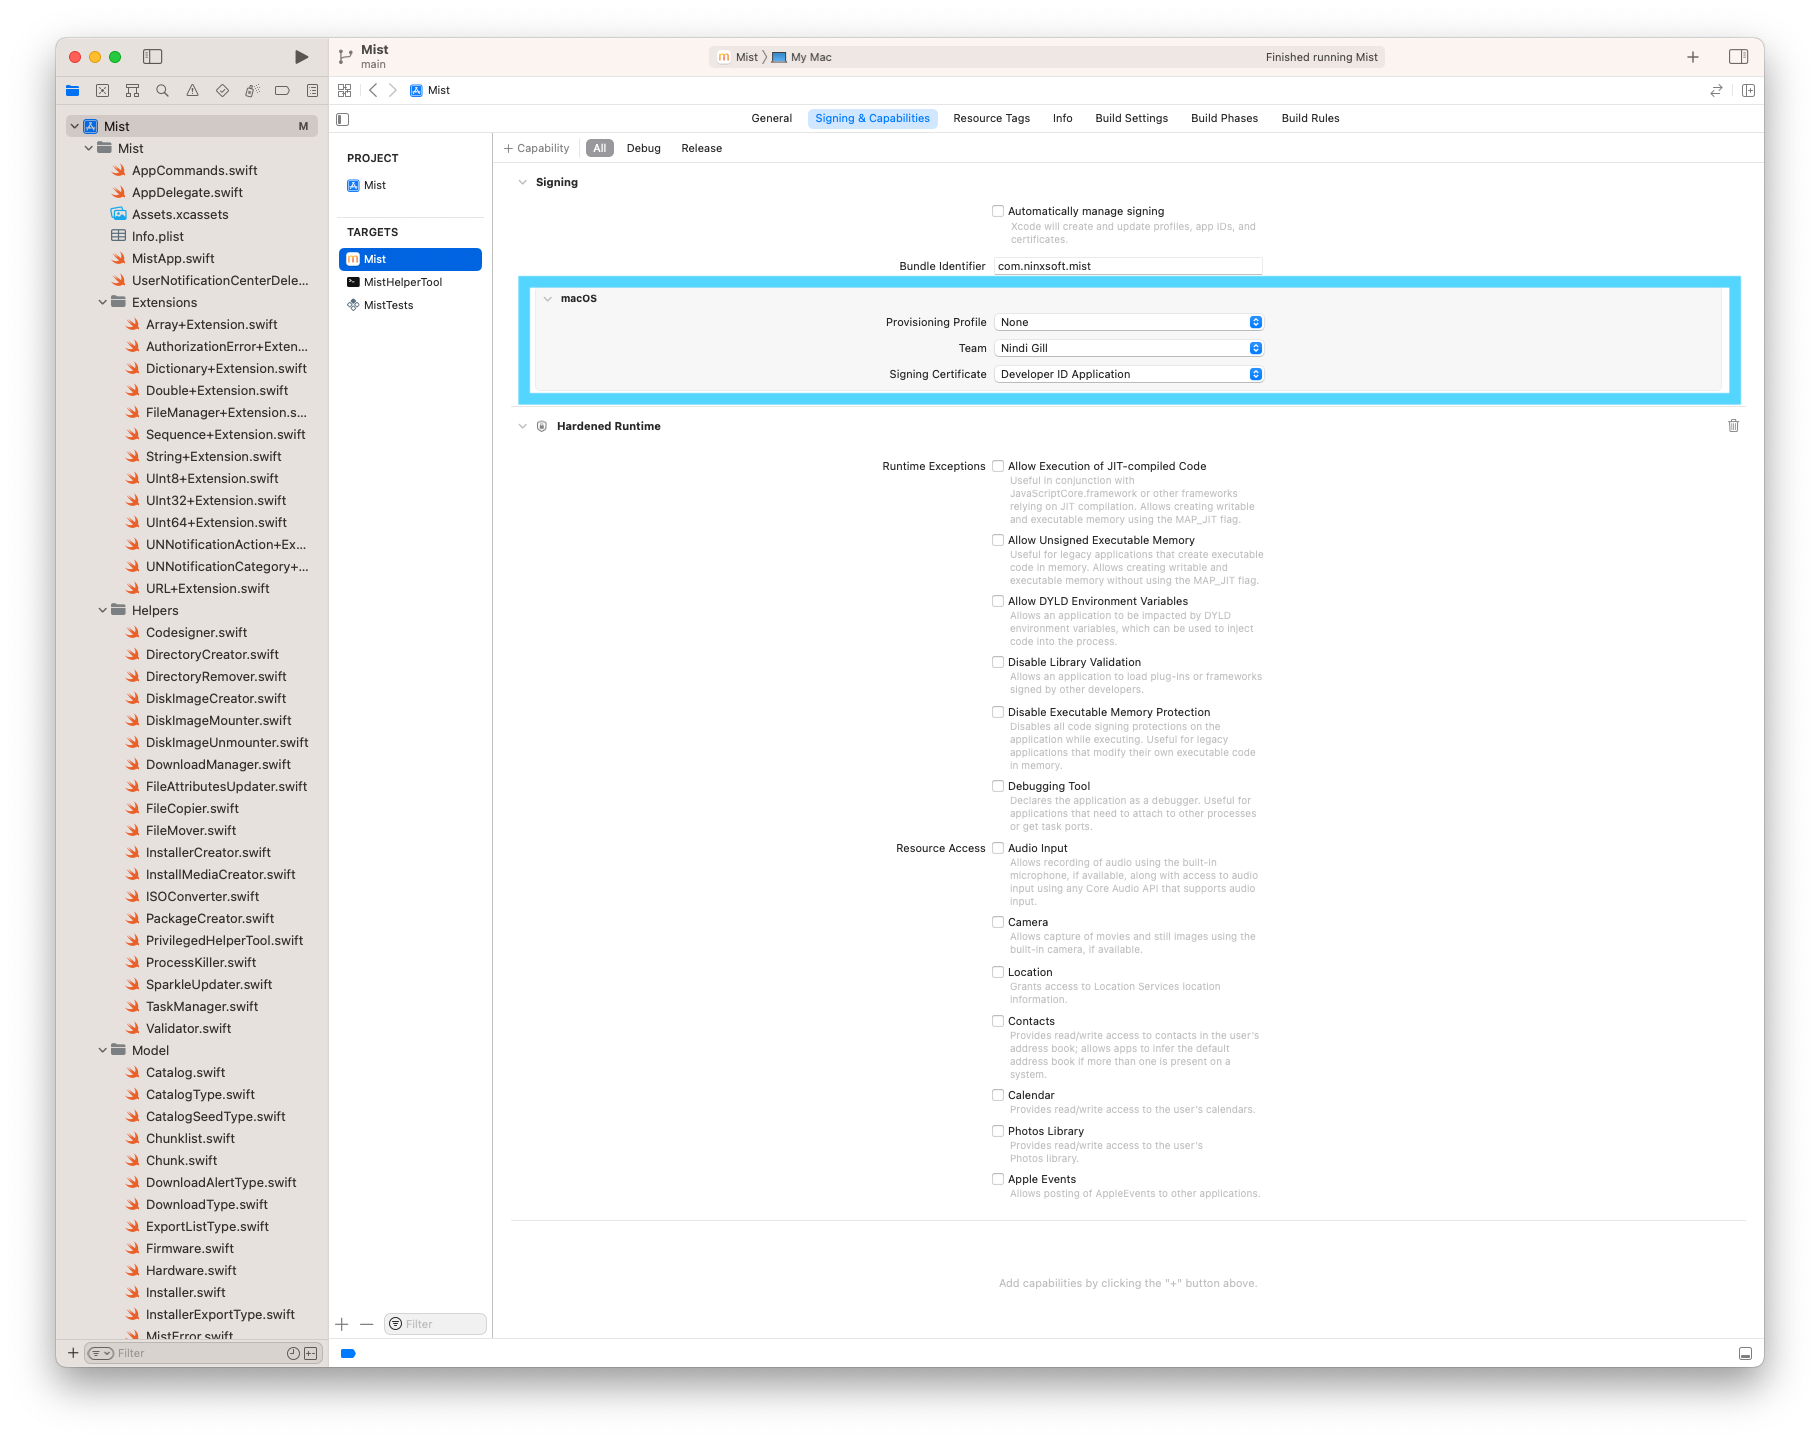
Task: Toggle the debug area at bottom right
Action: pyautogui.click(x=1745, y=1353)
